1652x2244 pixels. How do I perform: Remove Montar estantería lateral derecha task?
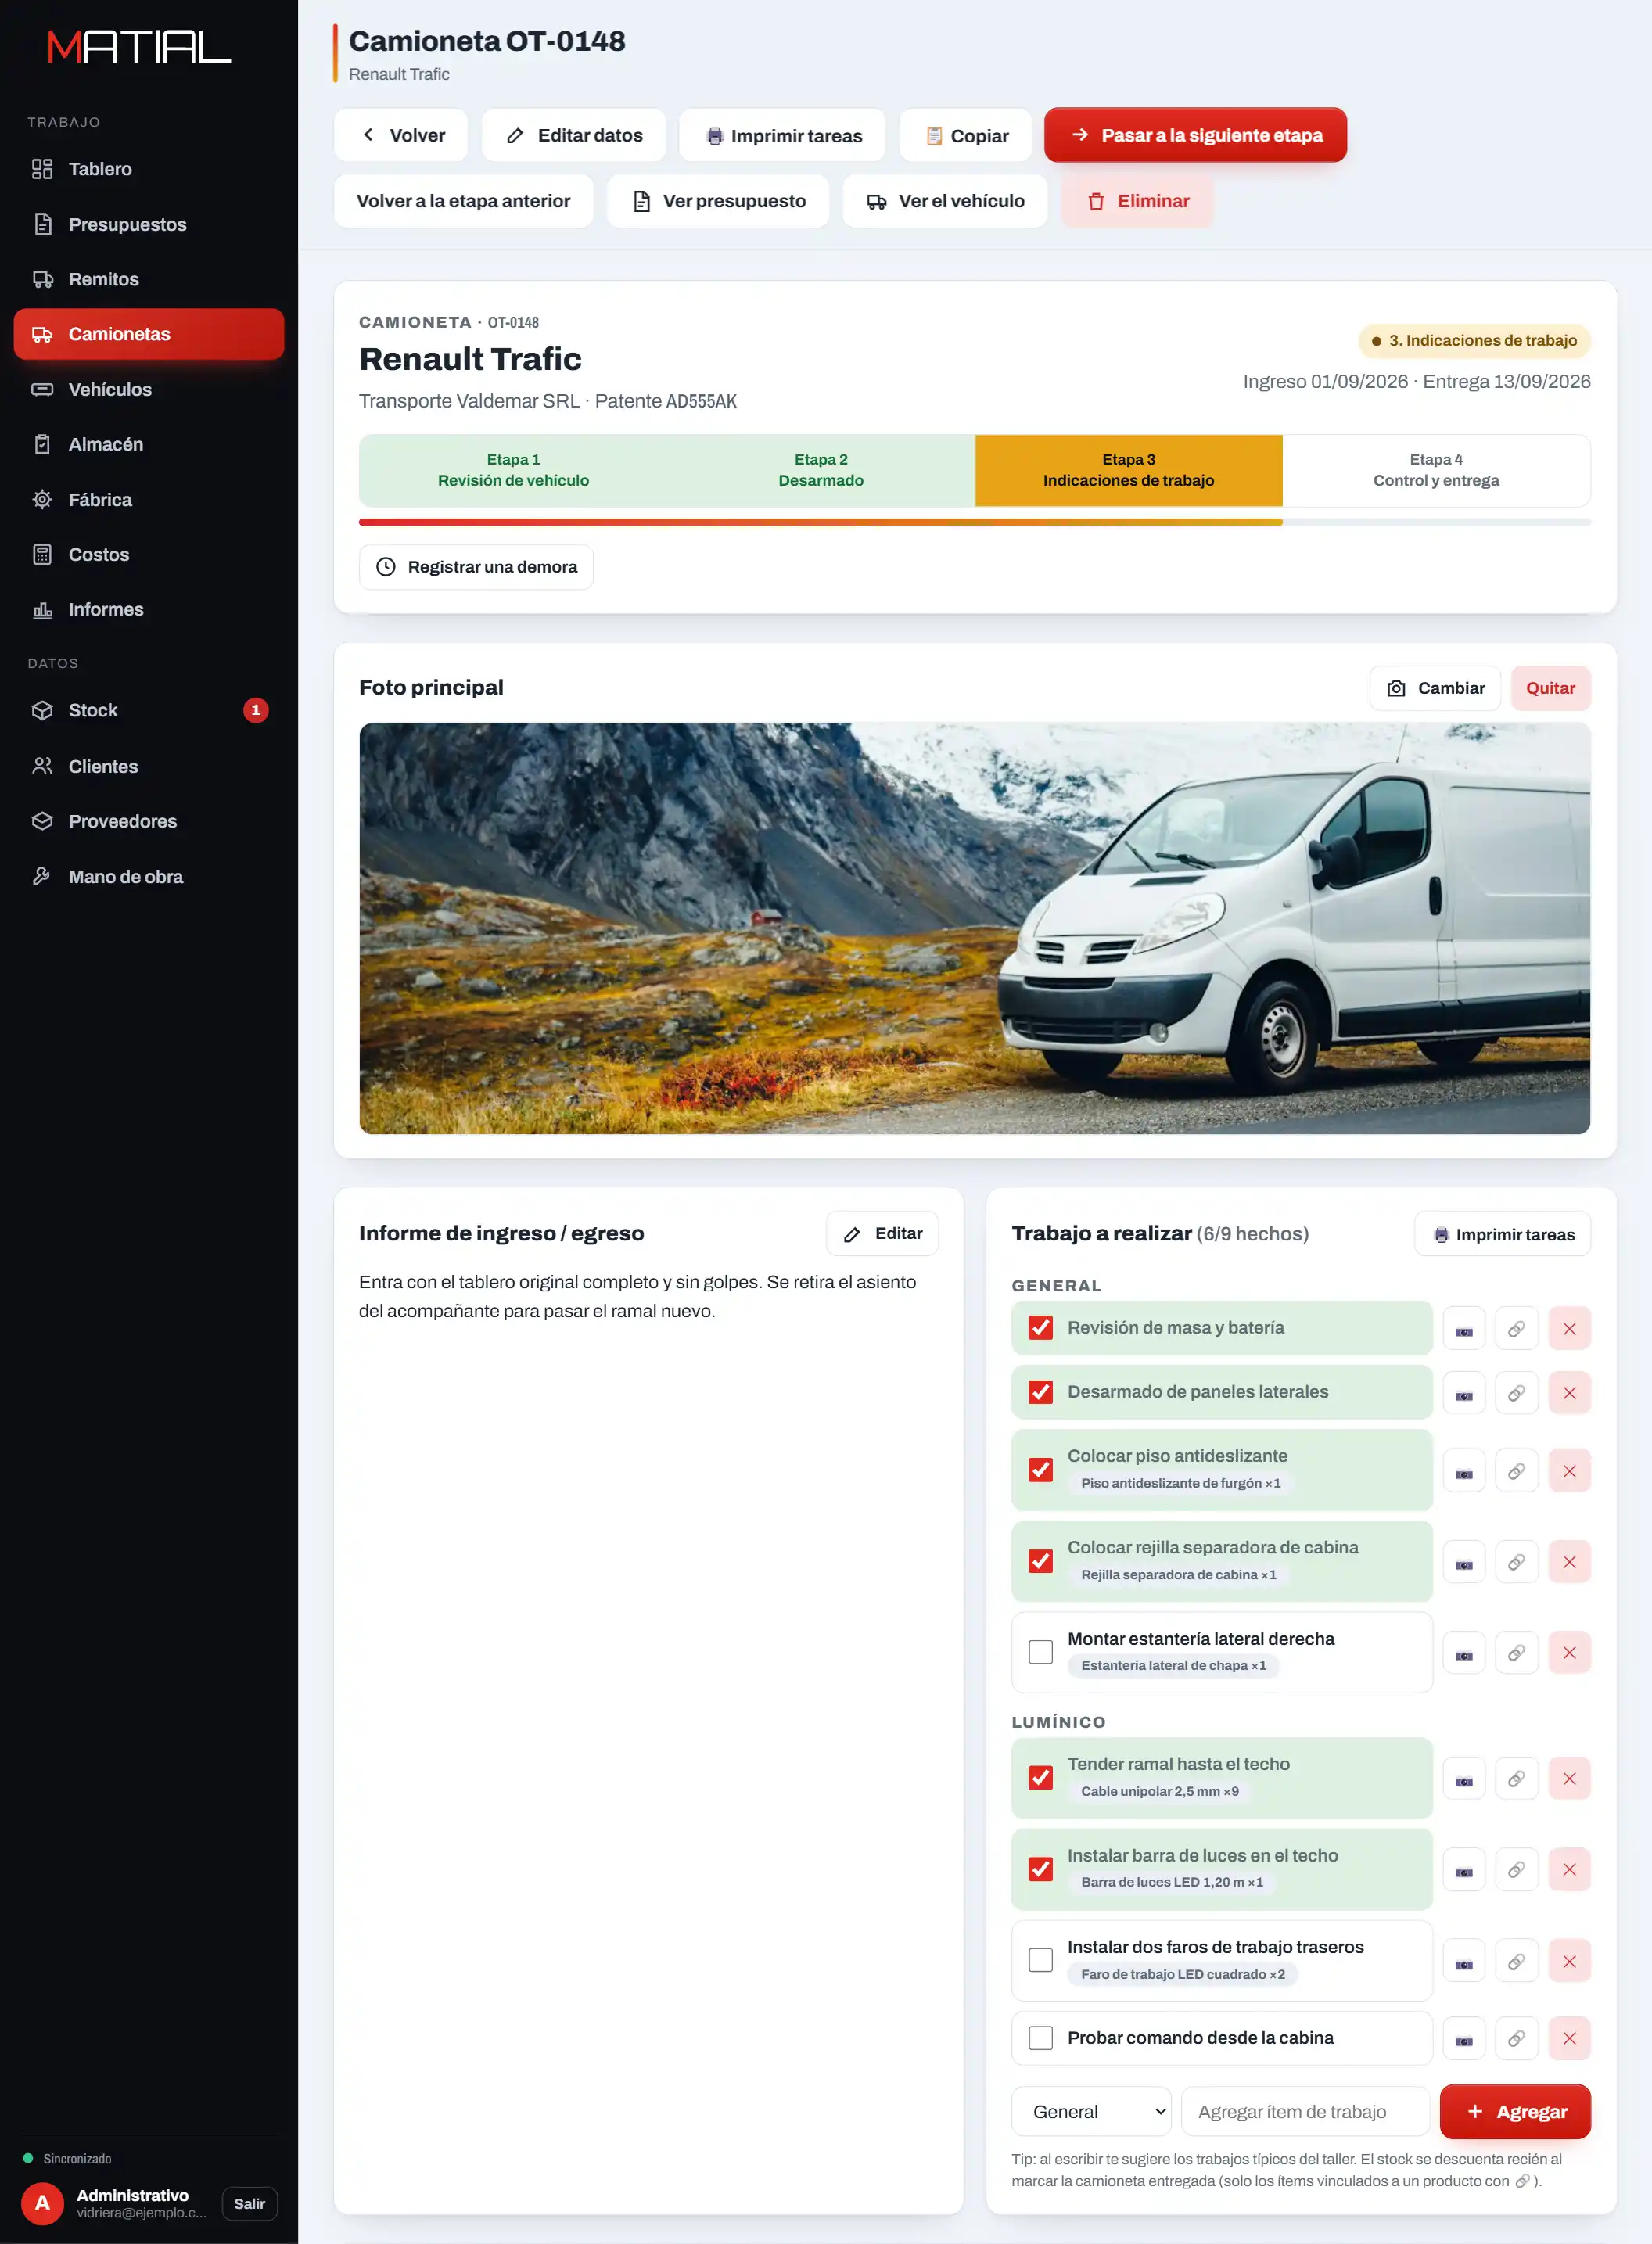click(1569, 1653)
